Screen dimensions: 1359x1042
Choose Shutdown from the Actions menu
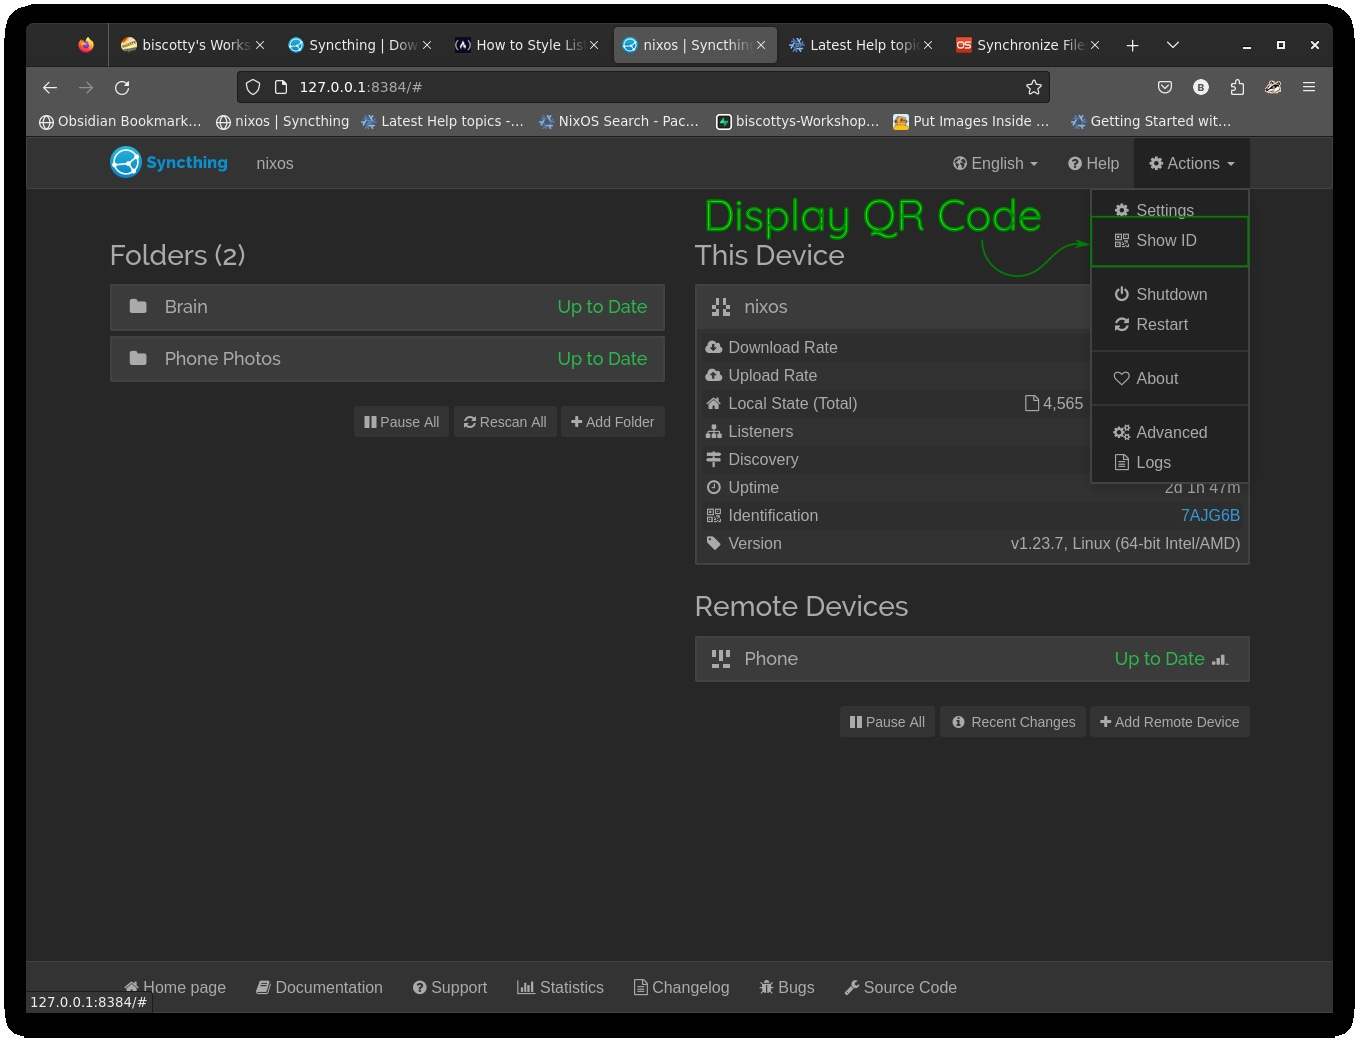pos(1170,294)
